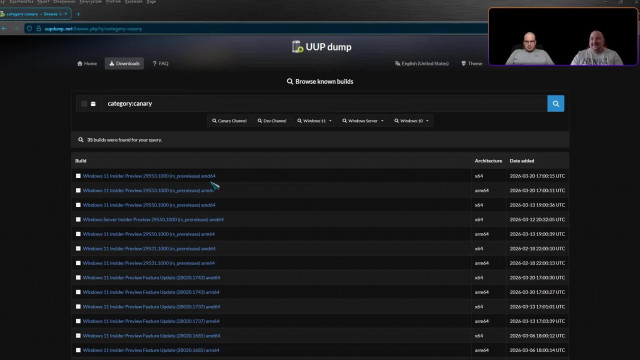Open the Windows 10 filter dropdown
This screenshot has height=360, width=640.
coord(411,121)
